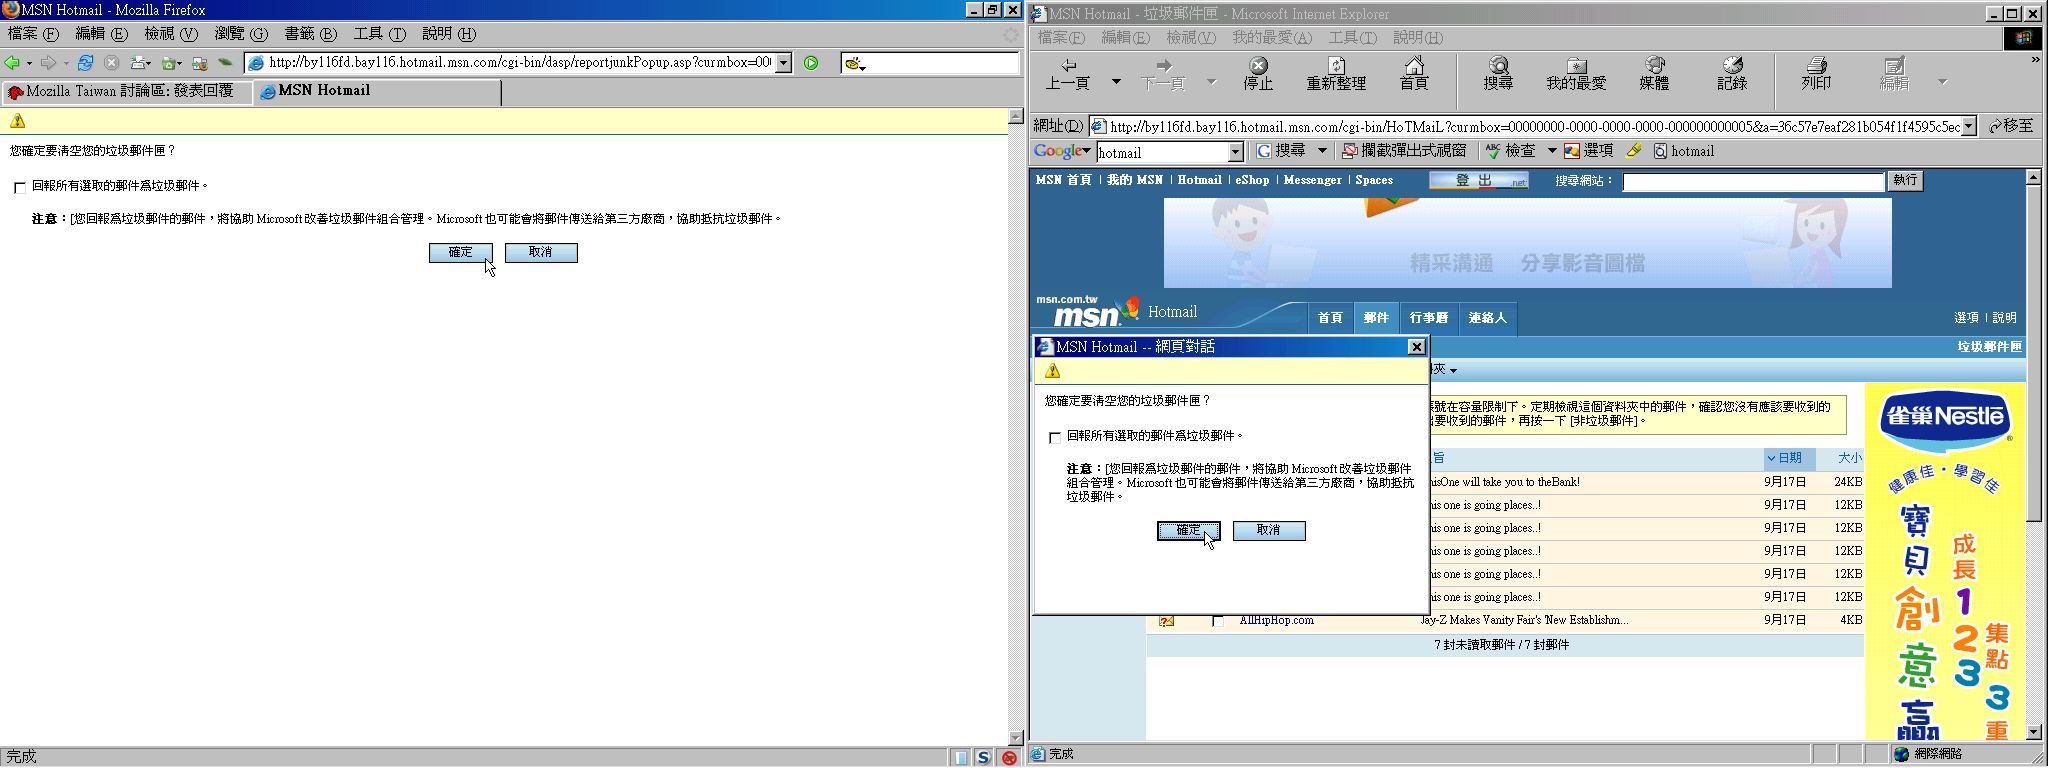Cancel with 取消 in the IE dialog

pos(1269,531)
